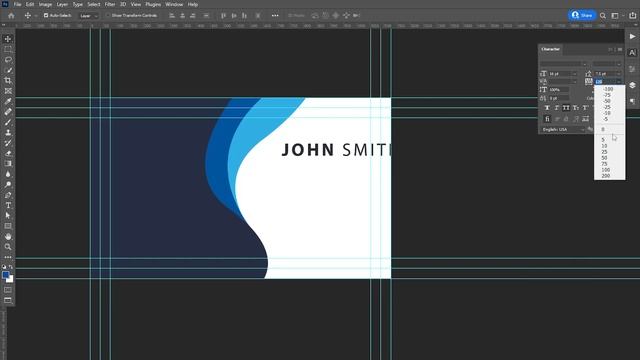Screen dimensions: 640x360
Task: Open the Image menu
Action: (x=45, y=4)
